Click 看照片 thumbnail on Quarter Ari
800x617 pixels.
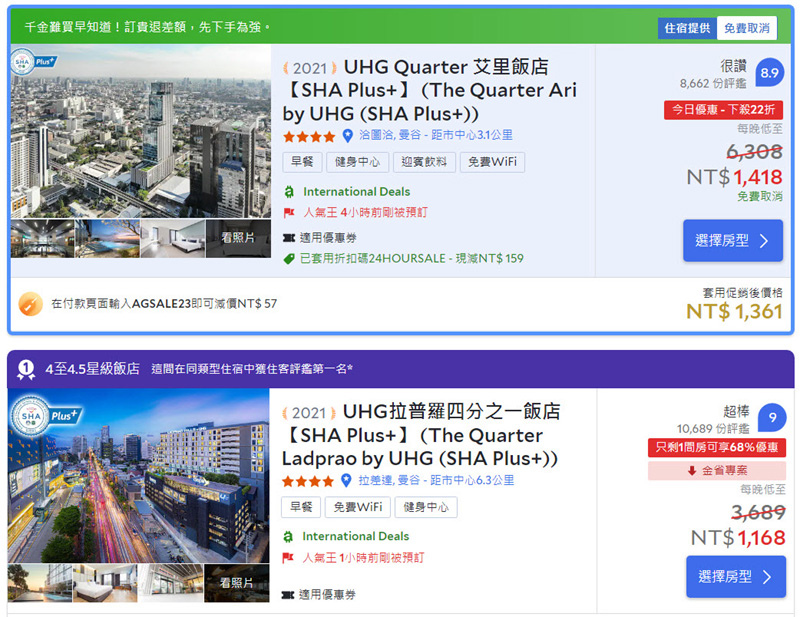[x=238, y=238]
